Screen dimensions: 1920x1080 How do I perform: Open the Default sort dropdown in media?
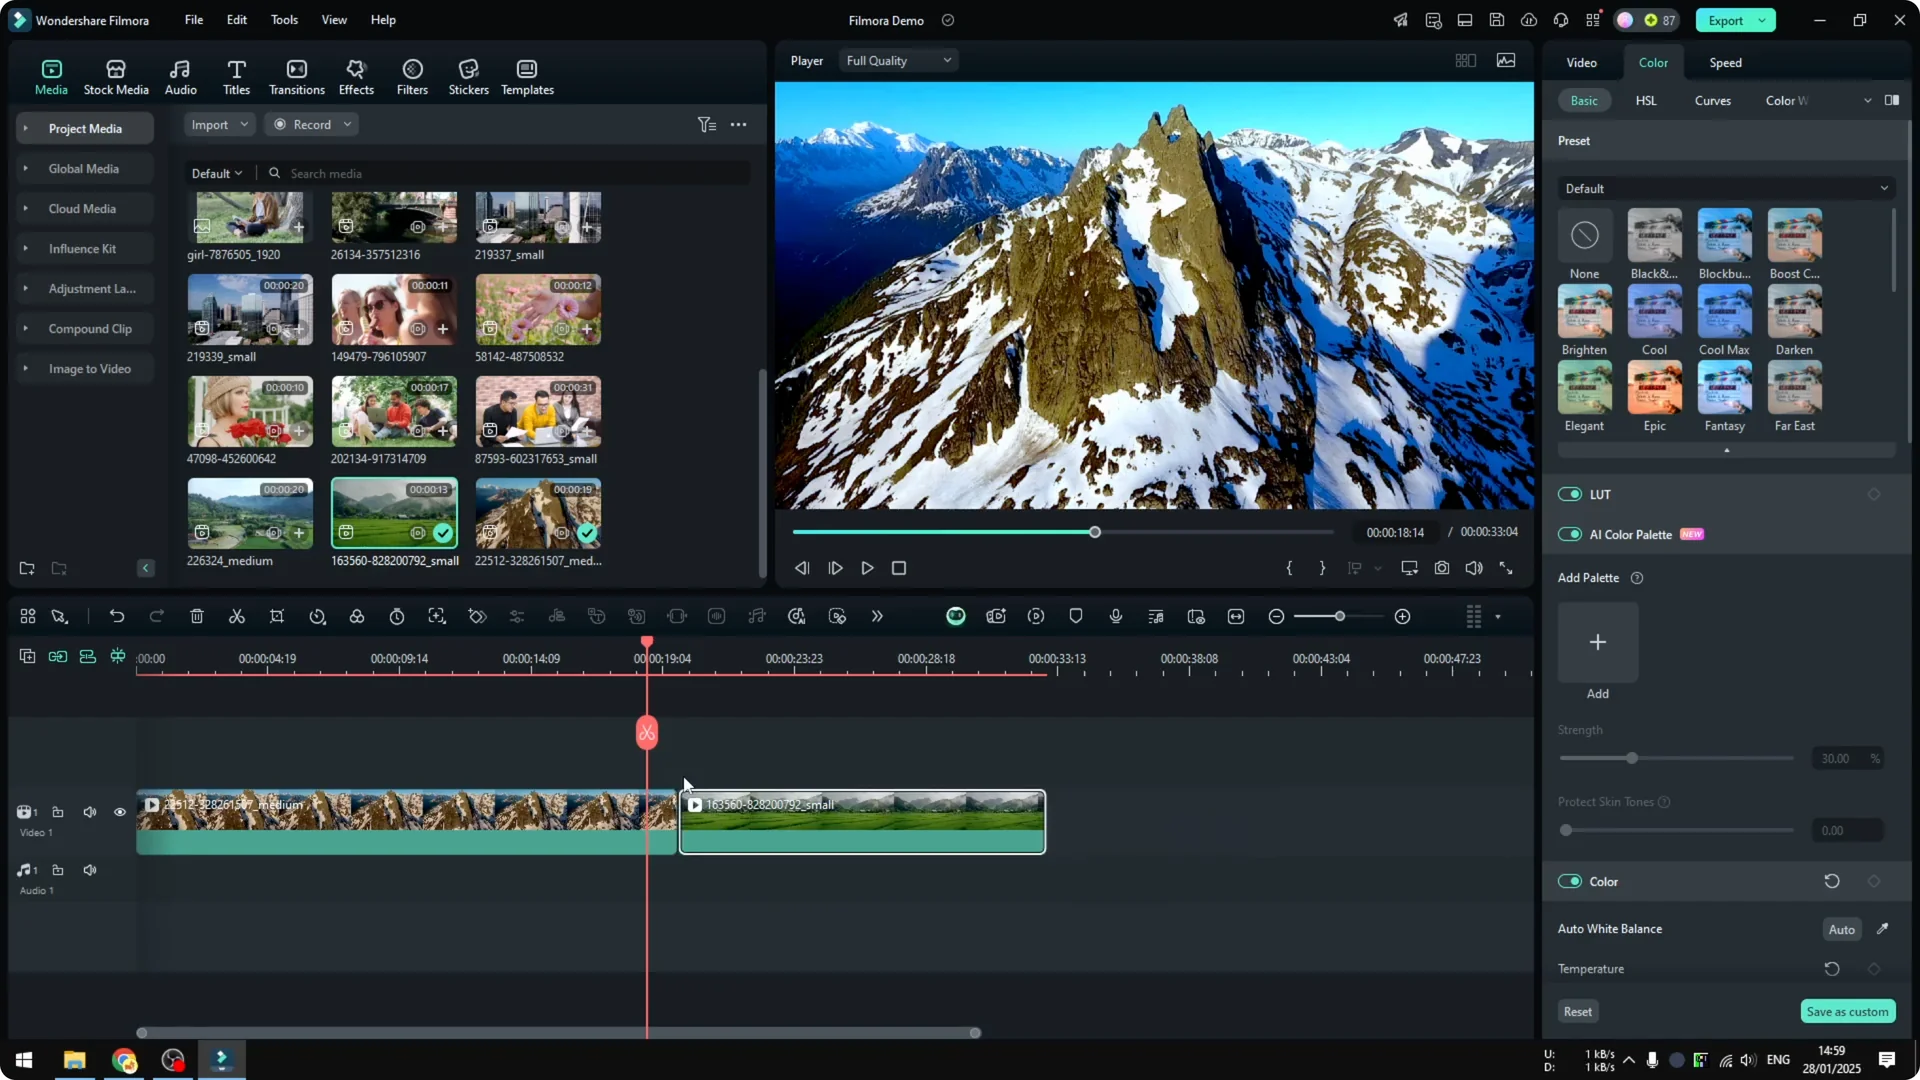click(x=217, y=173)
